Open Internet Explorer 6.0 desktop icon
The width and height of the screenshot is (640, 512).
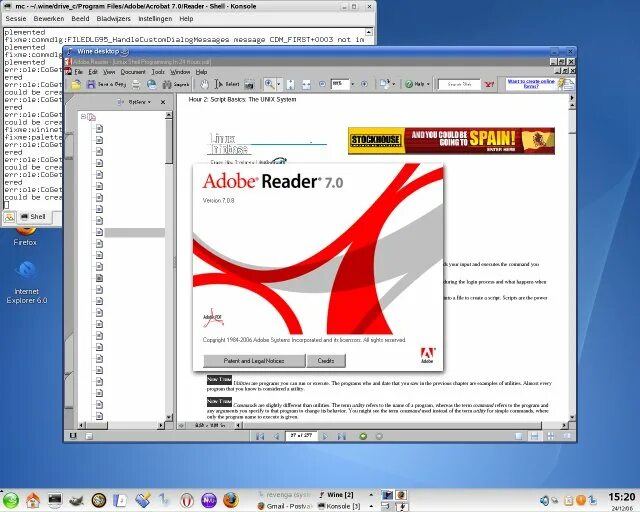tap(27, 283)
